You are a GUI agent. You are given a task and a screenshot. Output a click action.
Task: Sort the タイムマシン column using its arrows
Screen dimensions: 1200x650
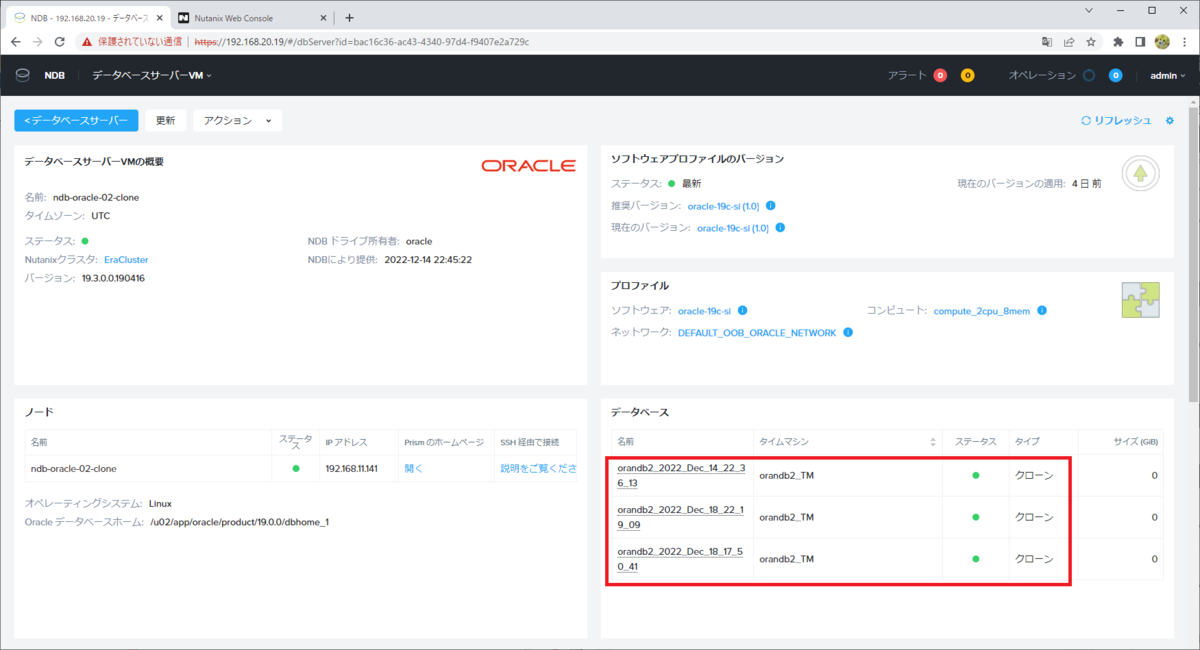934,441
